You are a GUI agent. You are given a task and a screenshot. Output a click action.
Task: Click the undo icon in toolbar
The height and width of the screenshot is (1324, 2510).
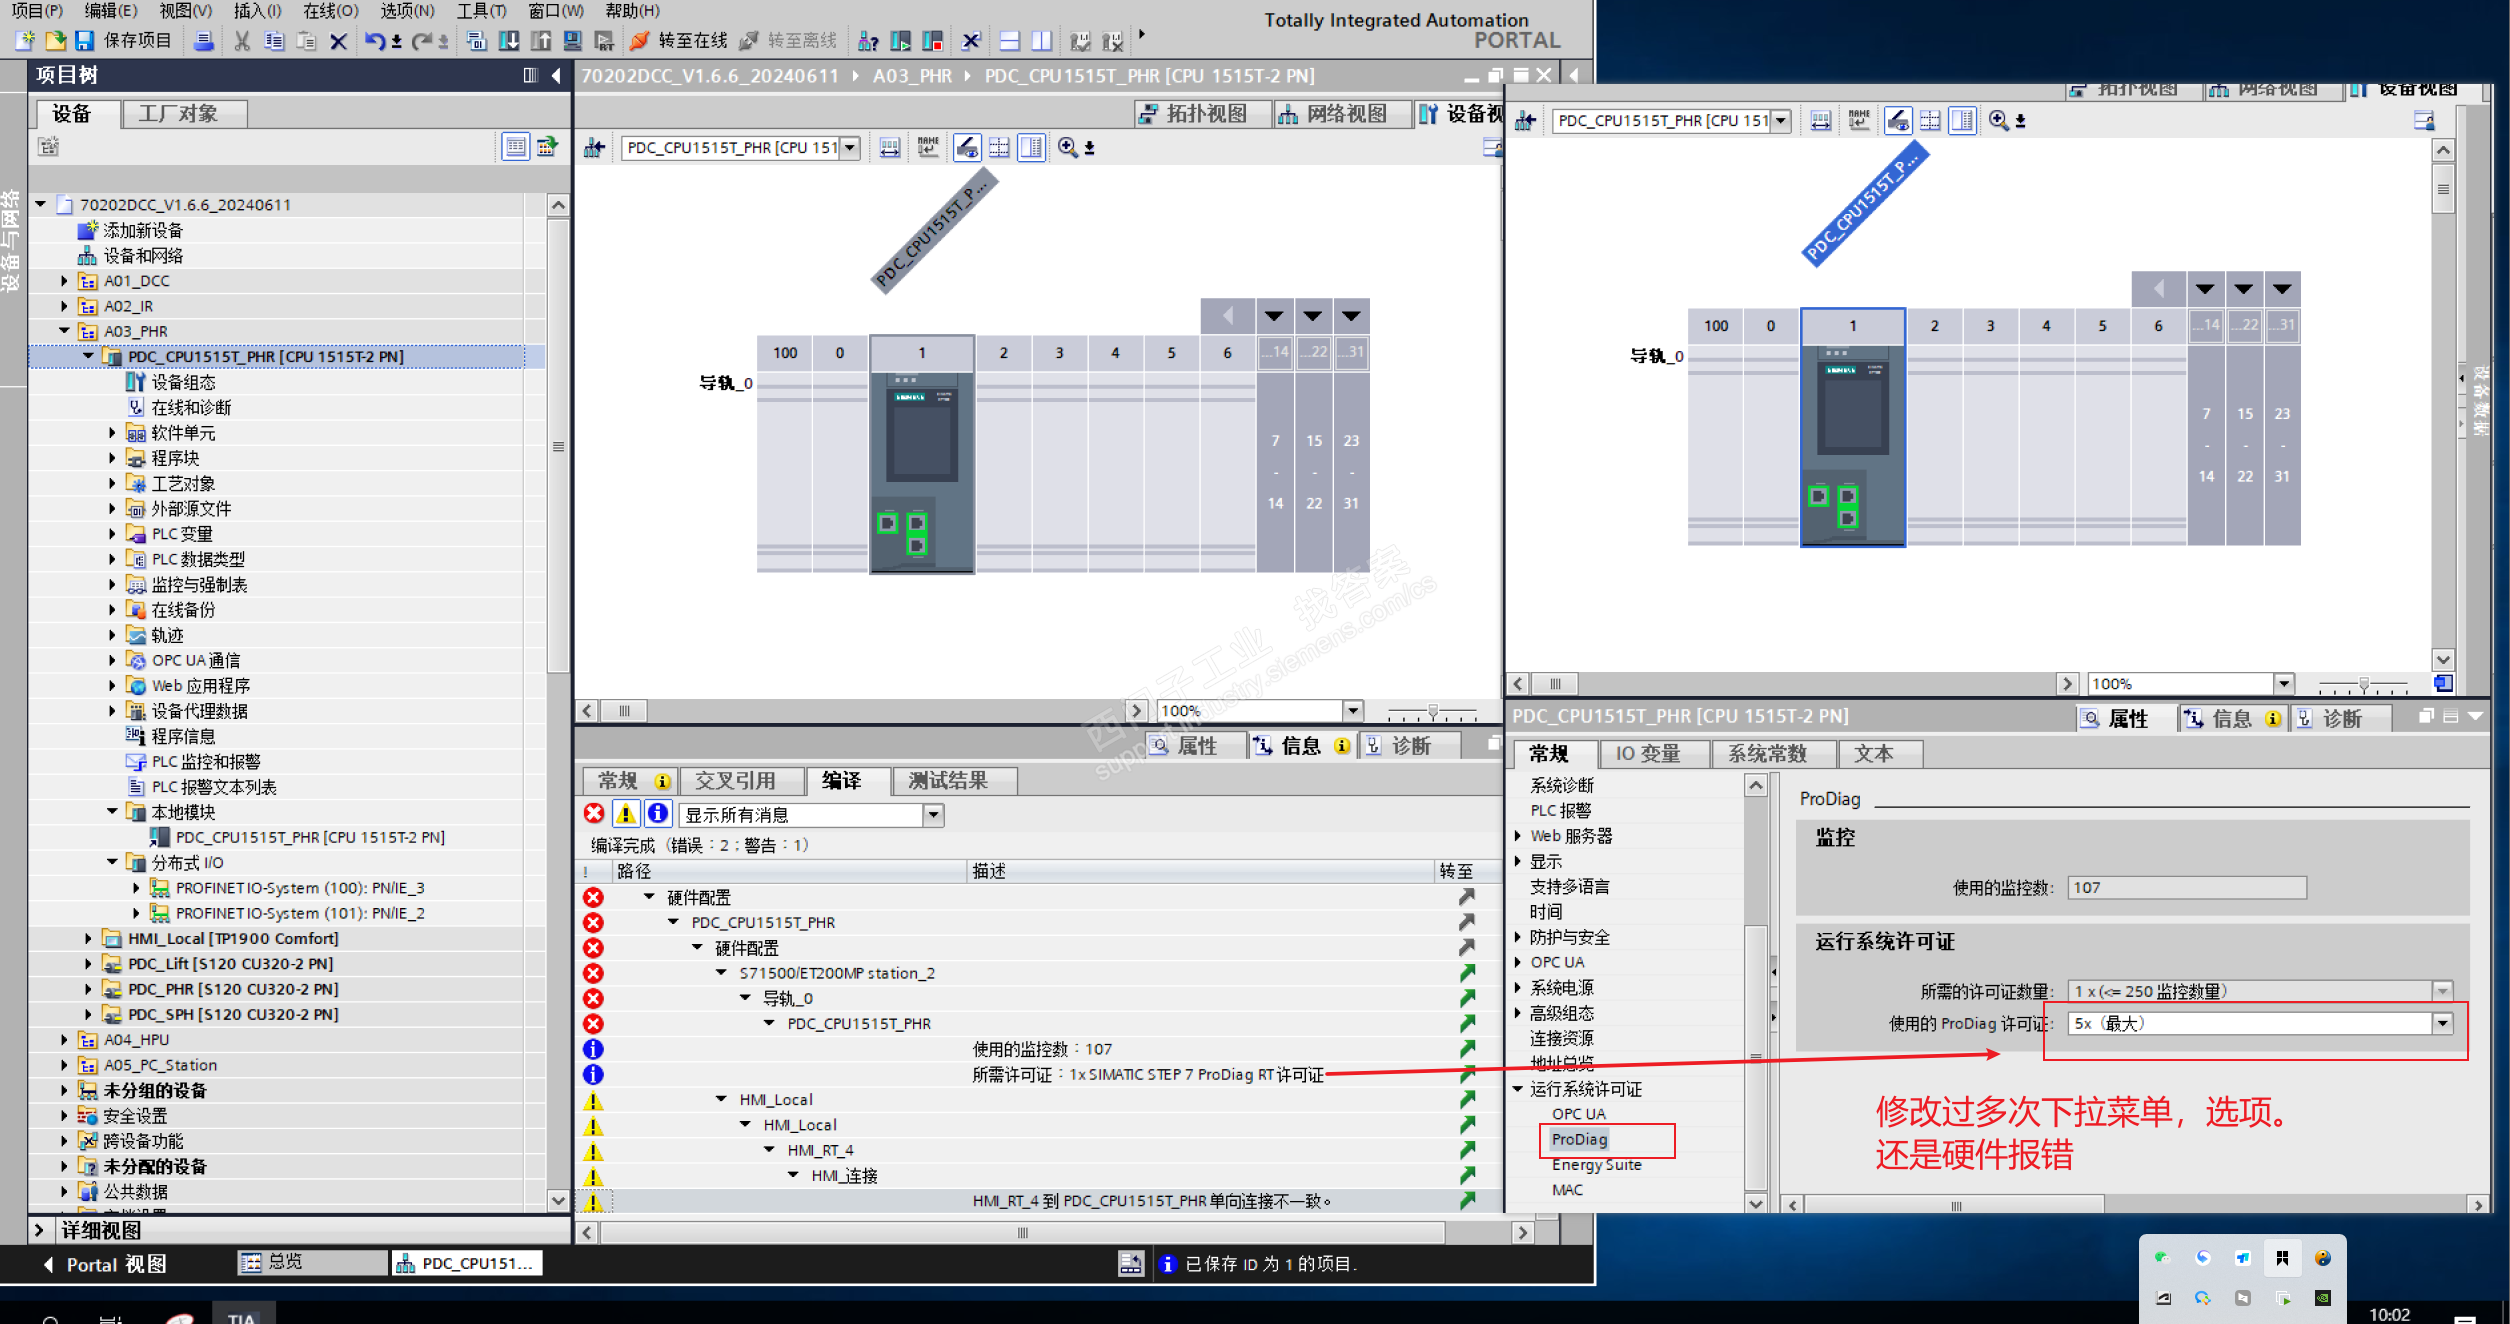pos(374,40)
